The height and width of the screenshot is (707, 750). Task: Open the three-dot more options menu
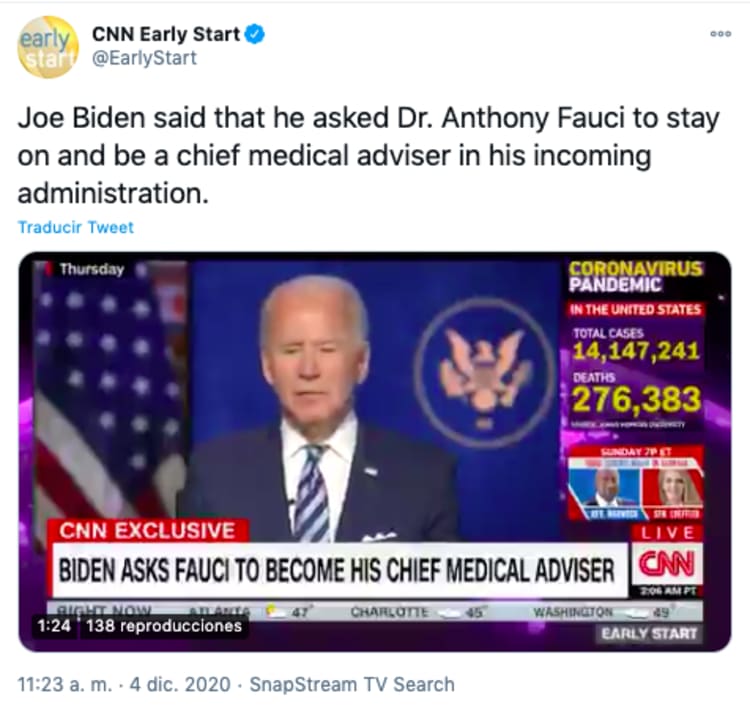pyautogui.click(x=720, y=34)
